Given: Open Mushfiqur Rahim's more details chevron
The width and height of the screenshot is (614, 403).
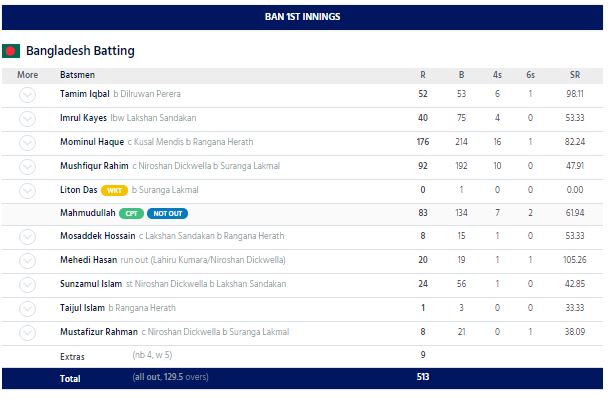Looking at the screenshot, I should tap(27, 166).
